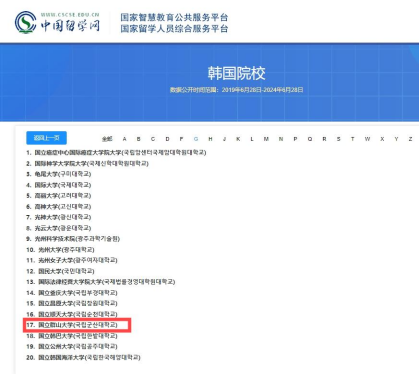Click 国家留学人员综合服务平台 header text
This screenshot has width=419, height=375.
tap(174, 29)
